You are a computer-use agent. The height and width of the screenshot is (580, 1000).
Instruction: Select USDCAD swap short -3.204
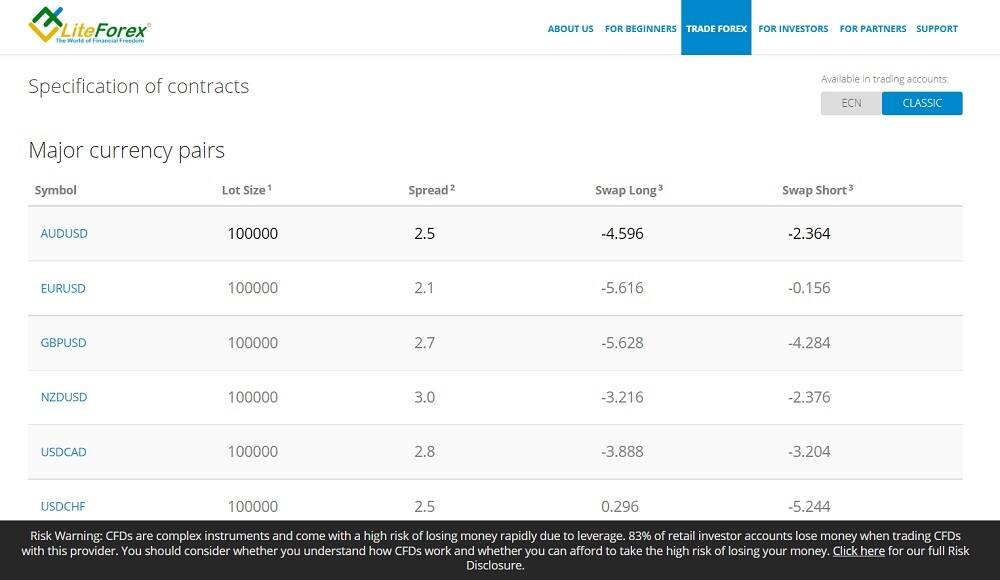809,452
